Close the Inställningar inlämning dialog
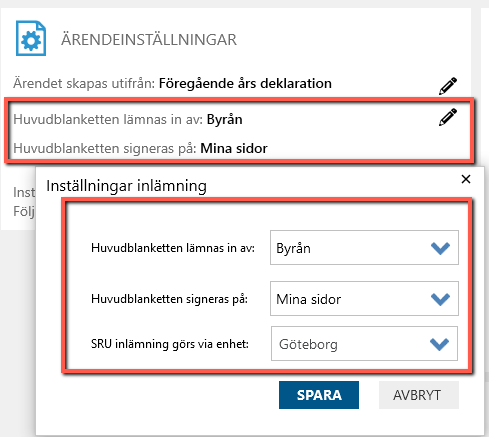The image size is (489, 437). pyautogui.click(x=466, y=179)
